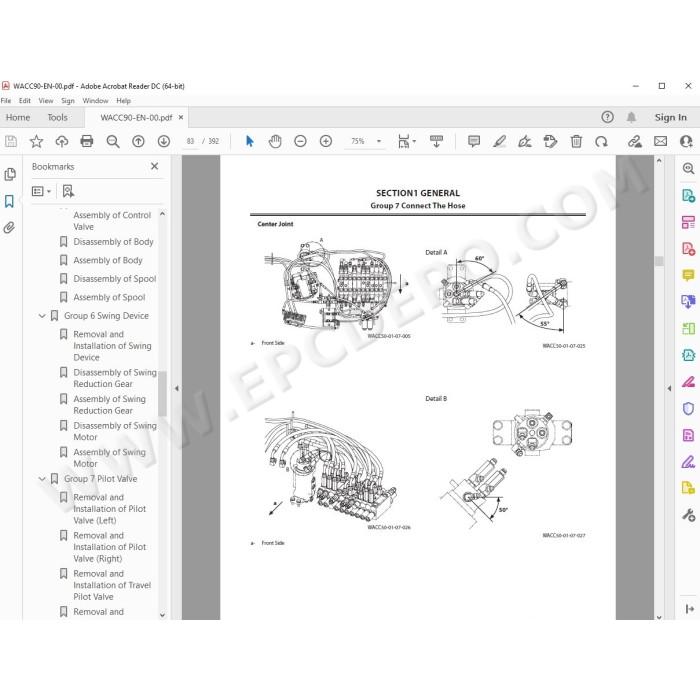Collapse Group 7 Pilot Valve
Screen dimensions: 700x700
pyautogui.click(x=42, y=479)
